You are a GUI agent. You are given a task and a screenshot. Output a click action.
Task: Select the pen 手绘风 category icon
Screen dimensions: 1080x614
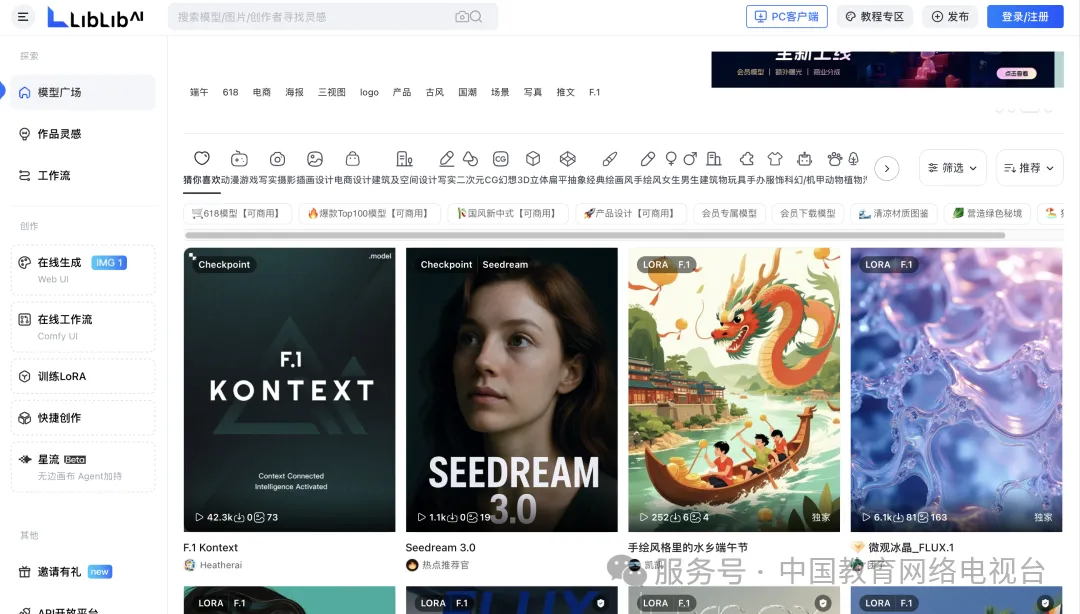pos(647,159)
